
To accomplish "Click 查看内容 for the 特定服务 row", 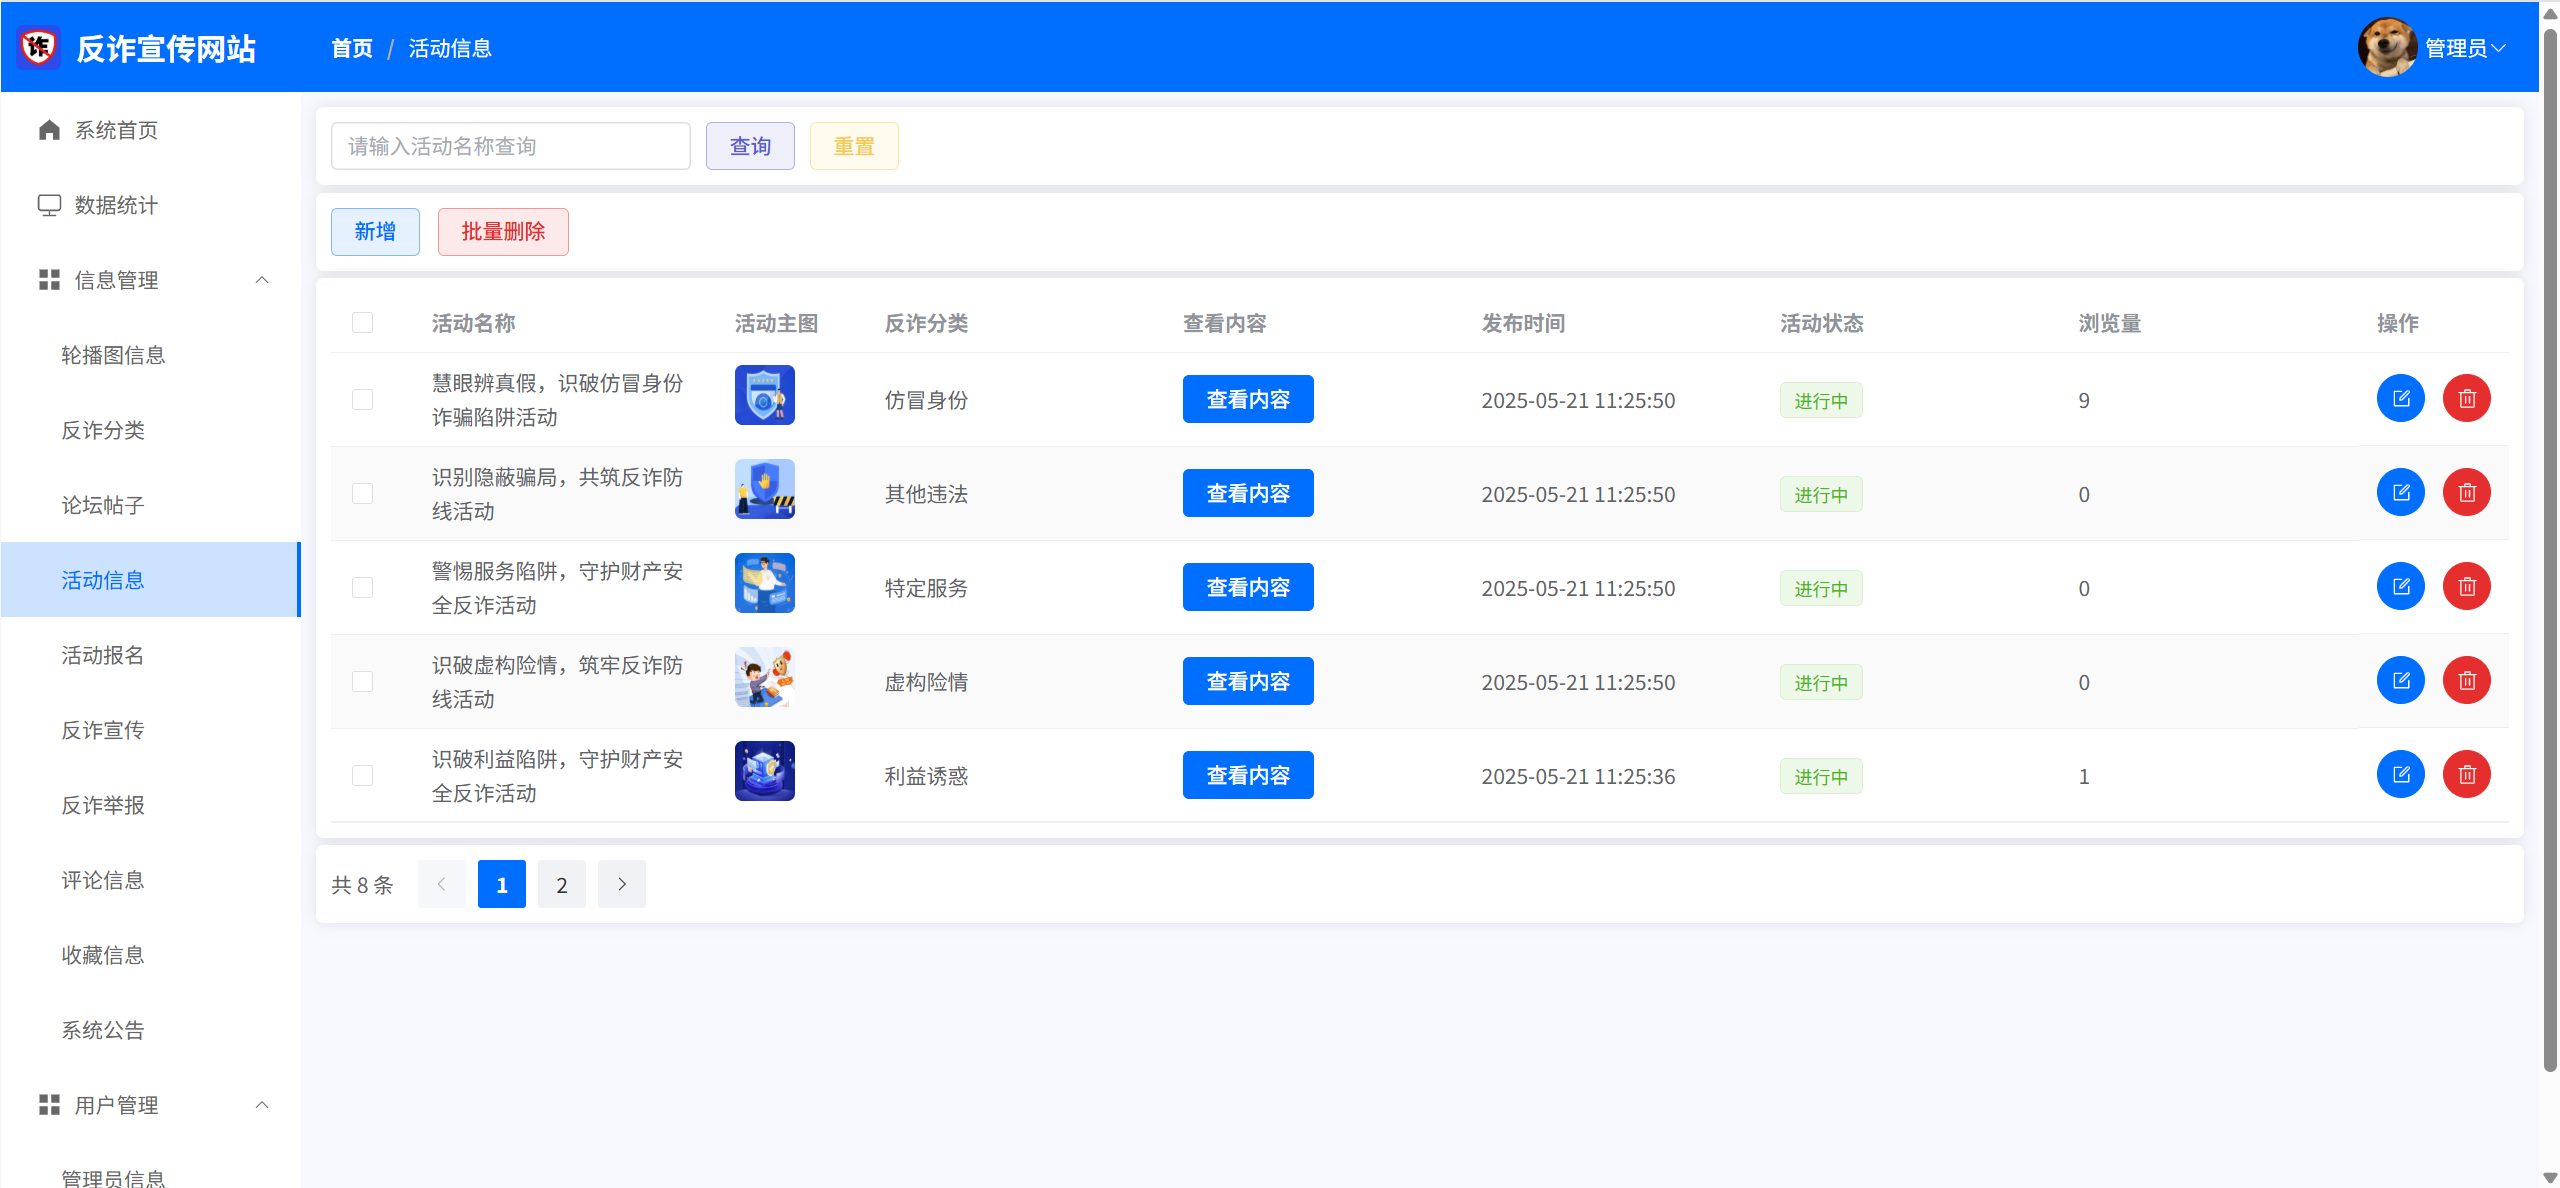I will click(x=1247, y=587).
